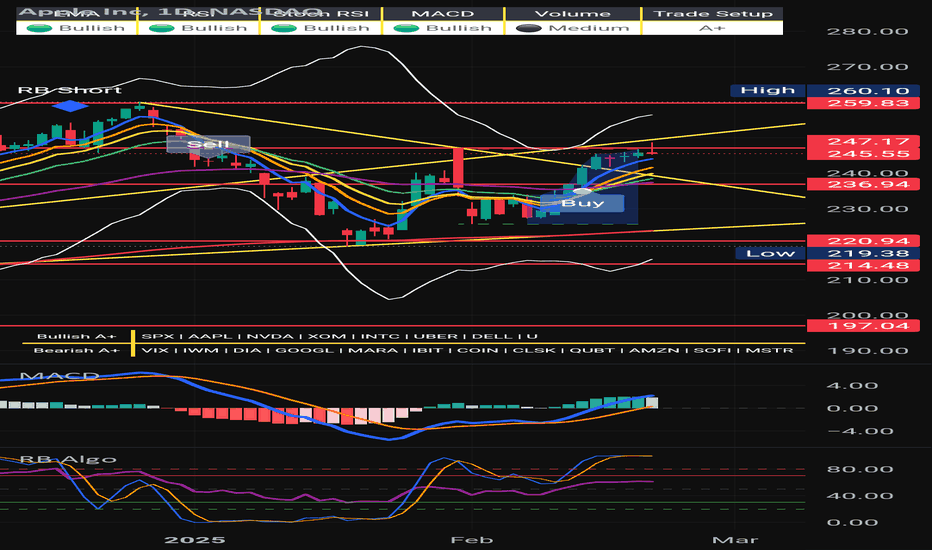The width and height of the screenshot is (932, 550).
Task: Click the 197.04 red price tag
Action: click(x=863, y=326)
